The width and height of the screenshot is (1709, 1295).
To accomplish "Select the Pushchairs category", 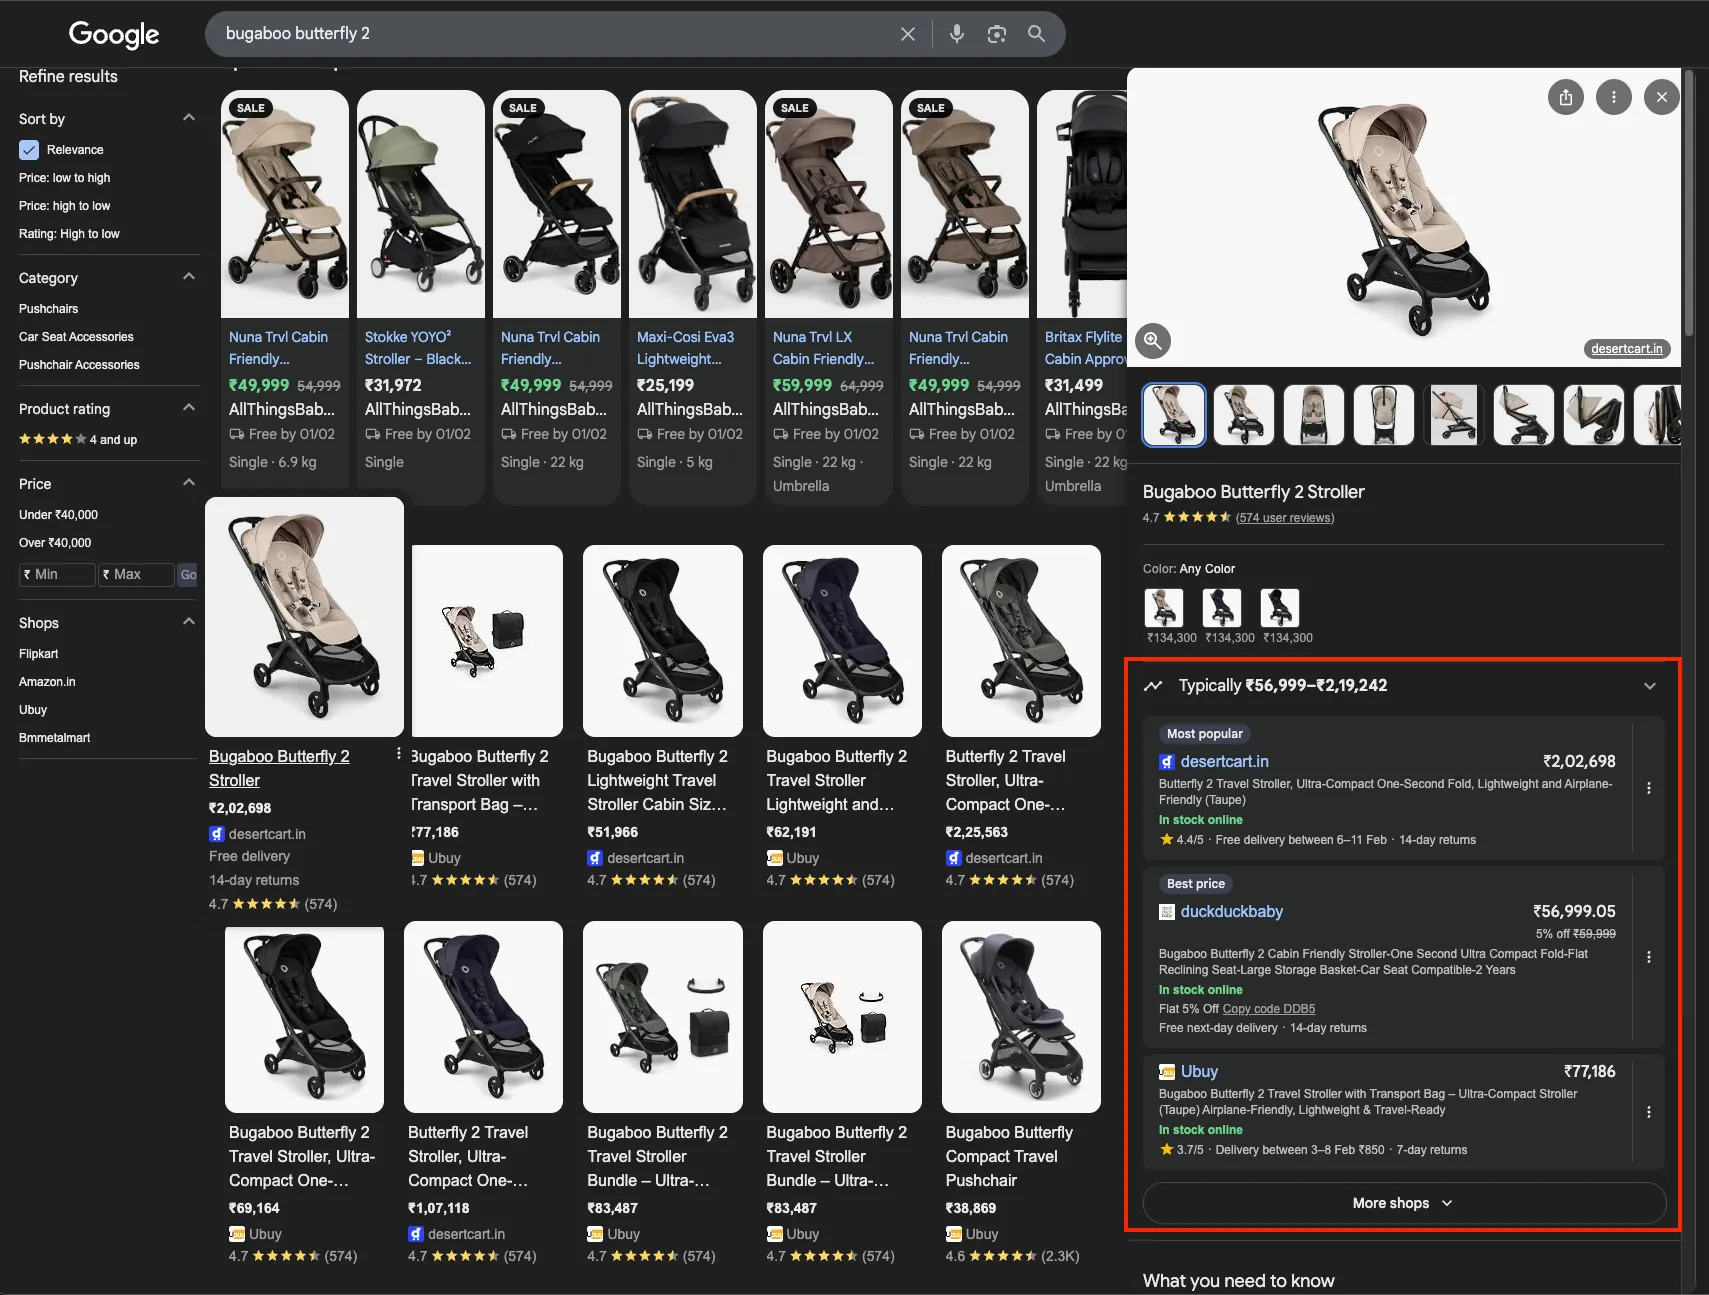I will click(48, 309).
